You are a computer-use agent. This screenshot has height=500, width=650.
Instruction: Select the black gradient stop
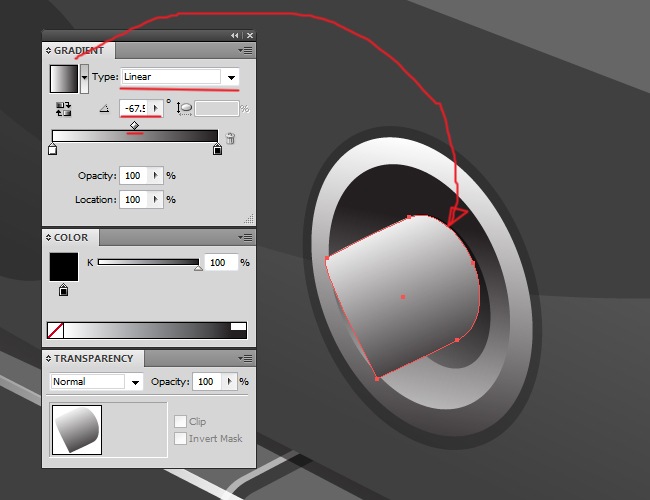(x=217, y=149)
